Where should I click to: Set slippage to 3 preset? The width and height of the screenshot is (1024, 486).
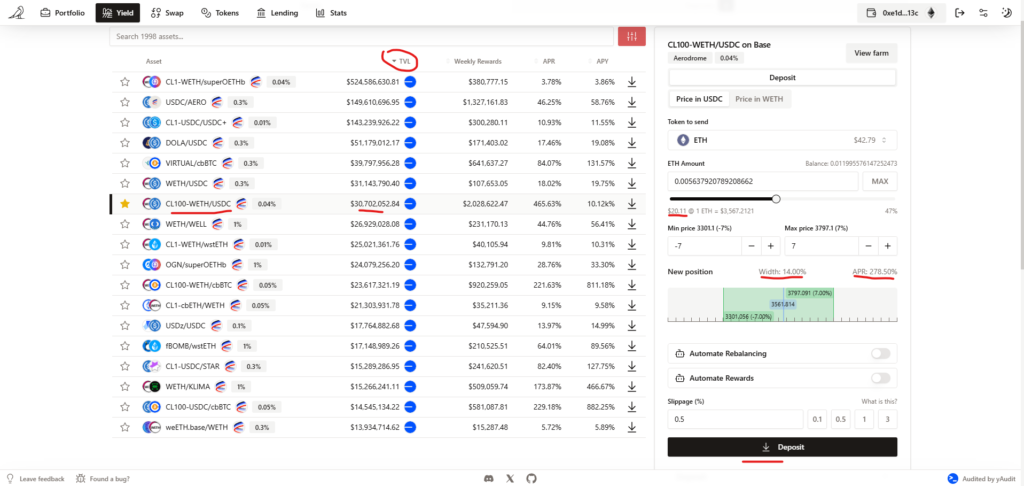coord(888,419)
